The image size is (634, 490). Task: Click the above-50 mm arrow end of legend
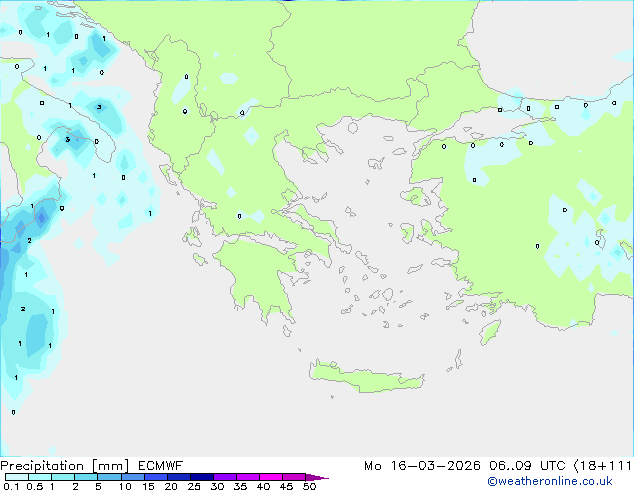tap(317, 477)
